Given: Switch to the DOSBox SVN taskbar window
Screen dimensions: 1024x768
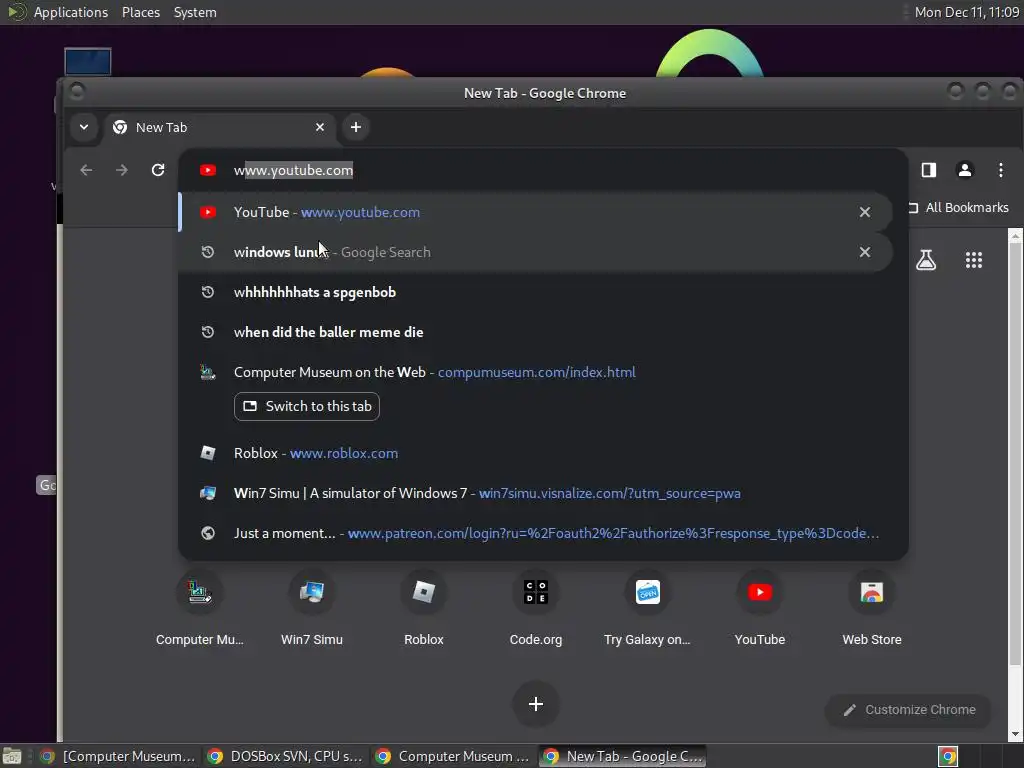Looking at the screenshot, I should tap(285, 756).
